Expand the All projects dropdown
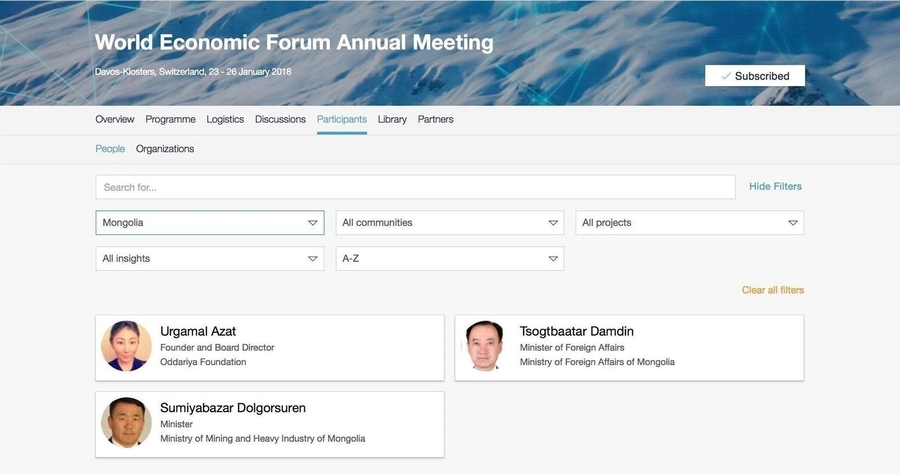Viewport: 900px width, 474px height. point(689,223)
